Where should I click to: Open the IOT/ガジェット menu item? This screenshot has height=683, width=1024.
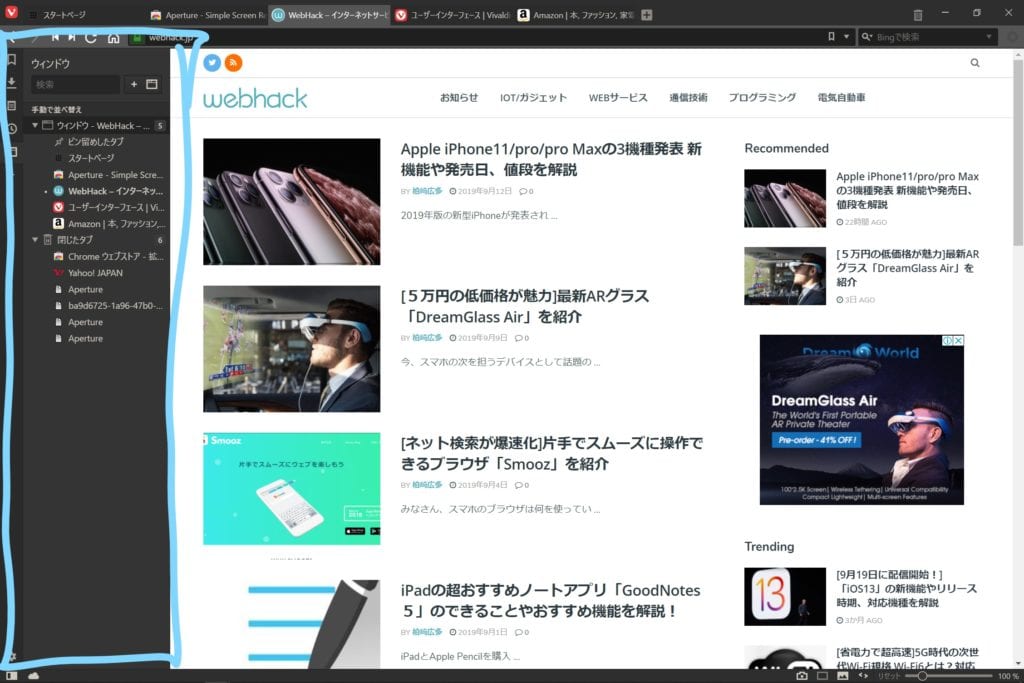[534, 97]
